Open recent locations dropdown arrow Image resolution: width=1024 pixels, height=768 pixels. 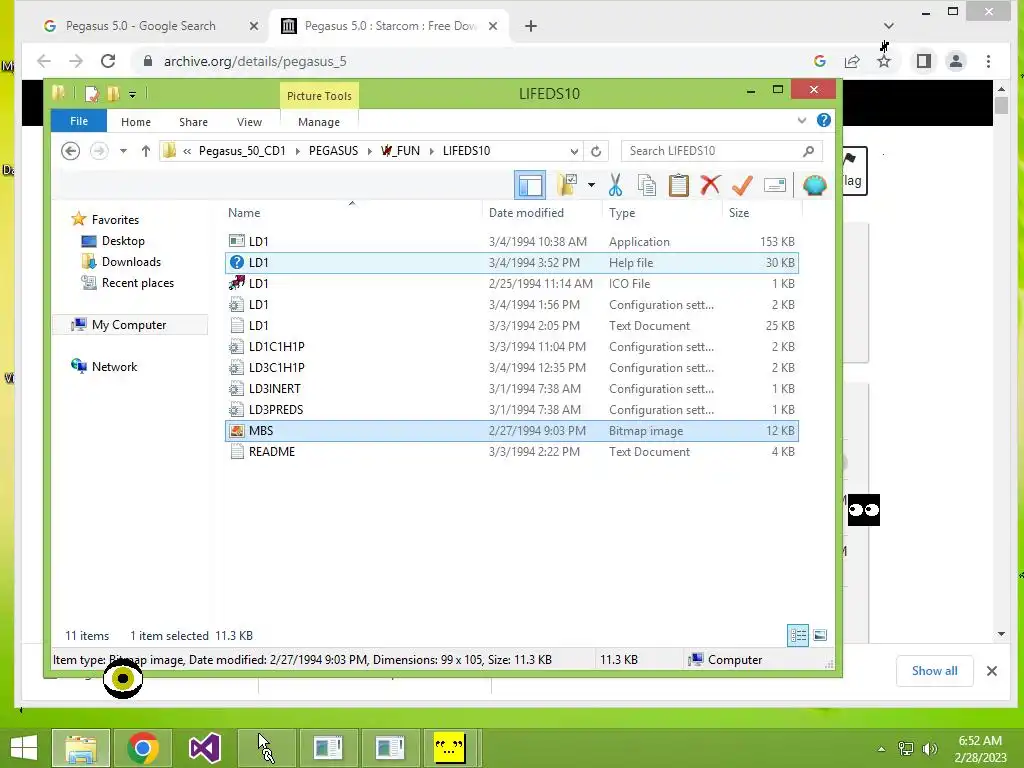pyautogui.click(x=123, y=152)
